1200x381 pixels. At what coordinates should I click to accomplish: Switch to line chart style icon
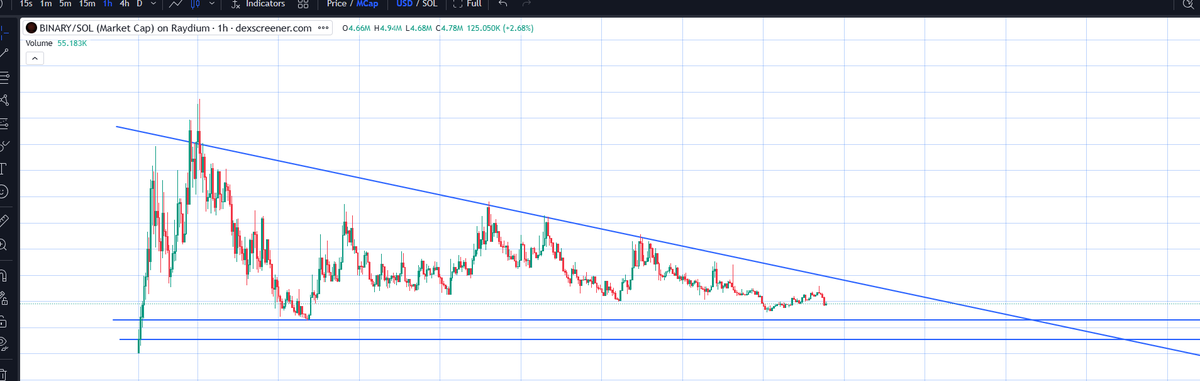point(175,4)
